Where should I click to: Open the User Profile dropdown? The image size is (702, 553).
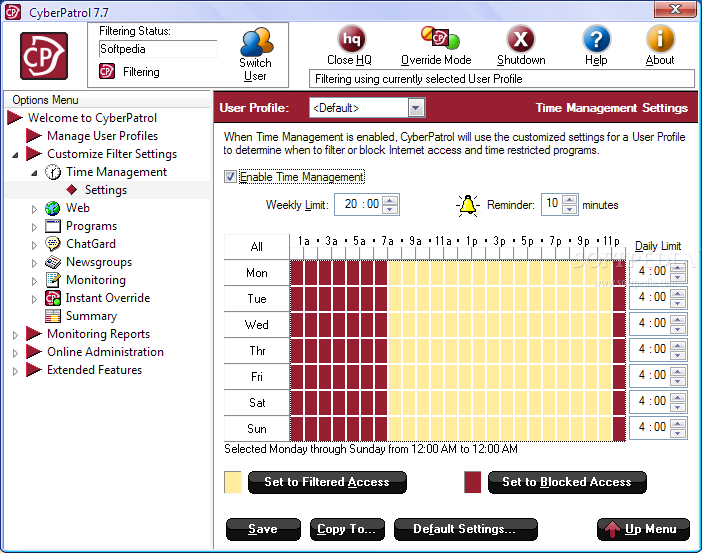click(416, 108)
